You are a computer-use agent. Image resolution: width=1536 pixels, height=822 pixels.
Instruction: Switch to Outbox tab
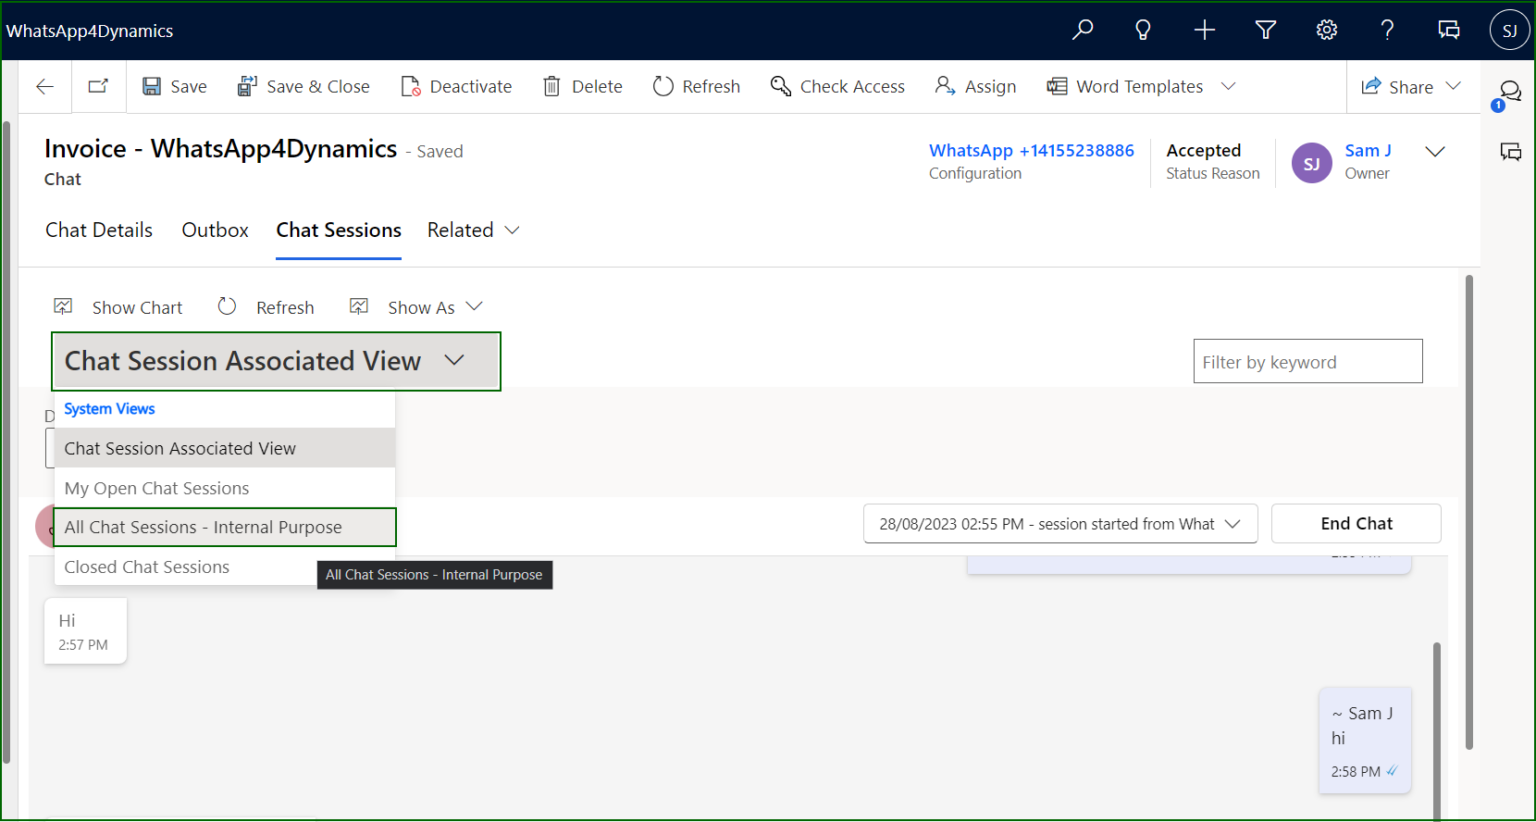[215, 230]
